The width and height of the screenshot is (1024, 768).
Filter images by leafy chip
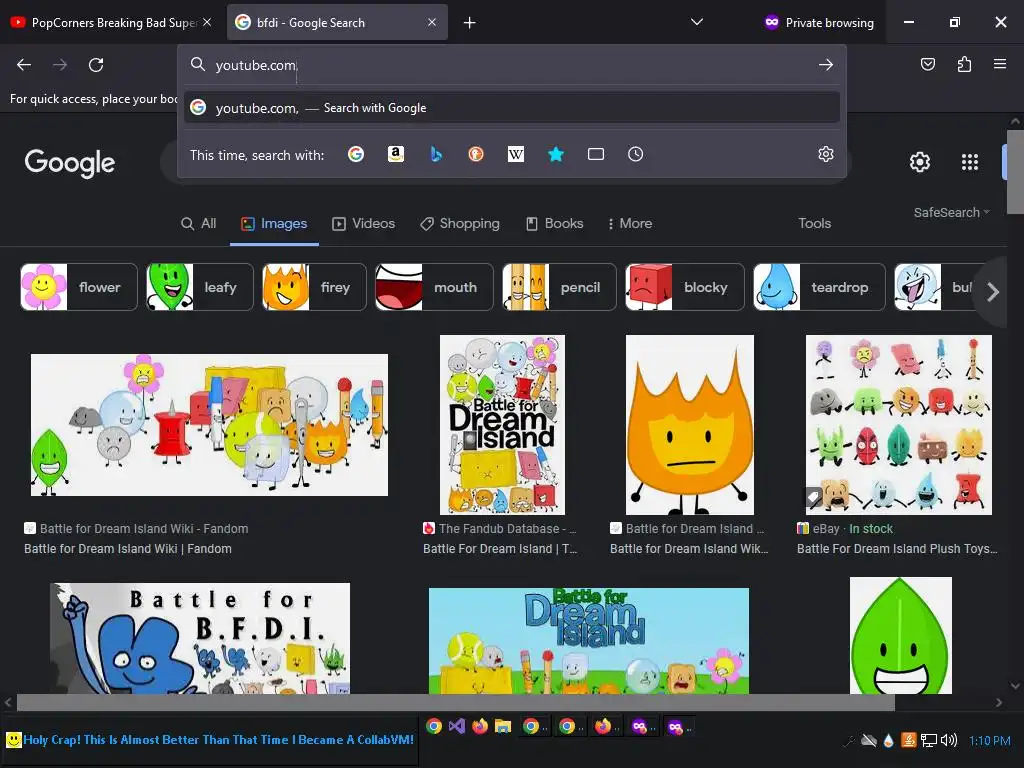[x=199, y=287]
